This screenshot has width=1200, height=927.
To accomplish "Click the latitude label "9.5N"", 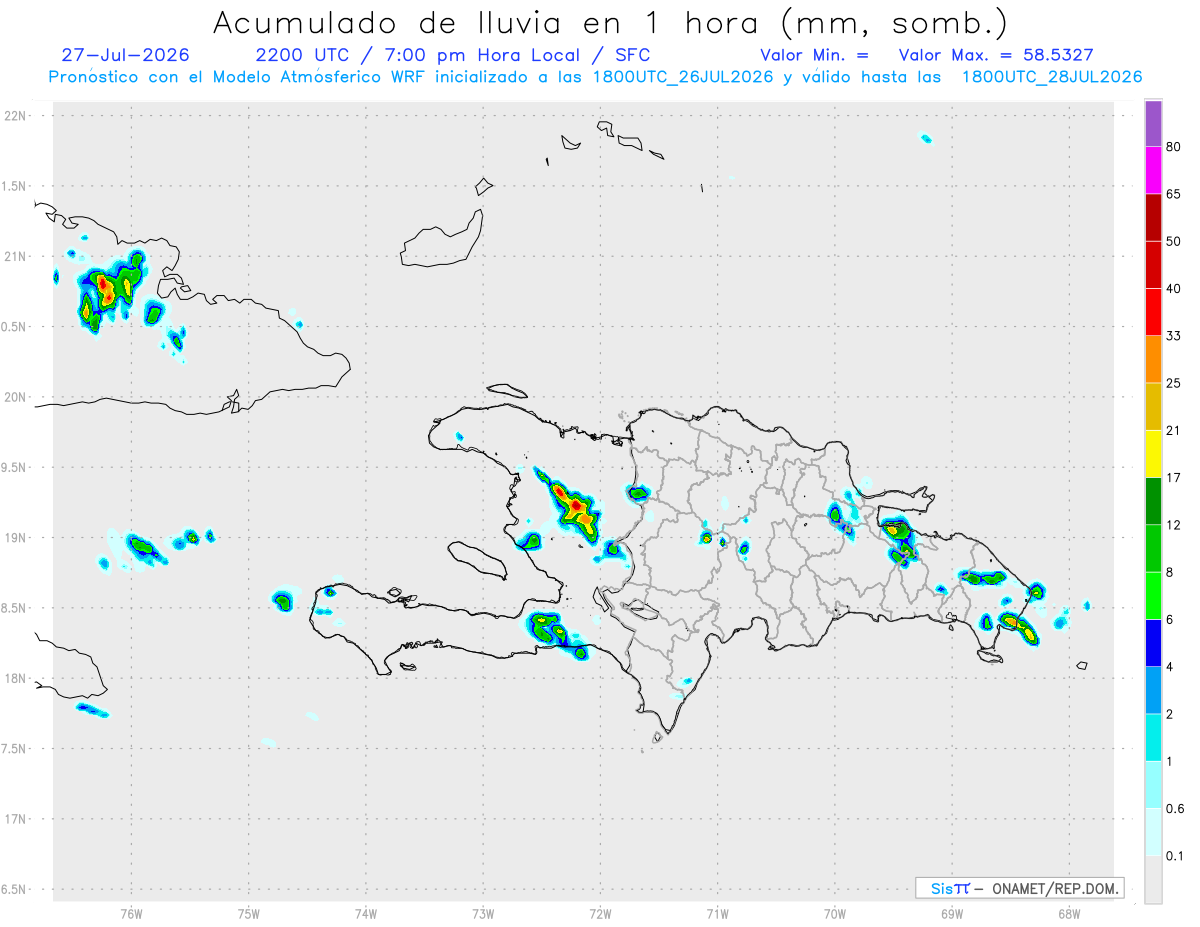I will (14, 467).
